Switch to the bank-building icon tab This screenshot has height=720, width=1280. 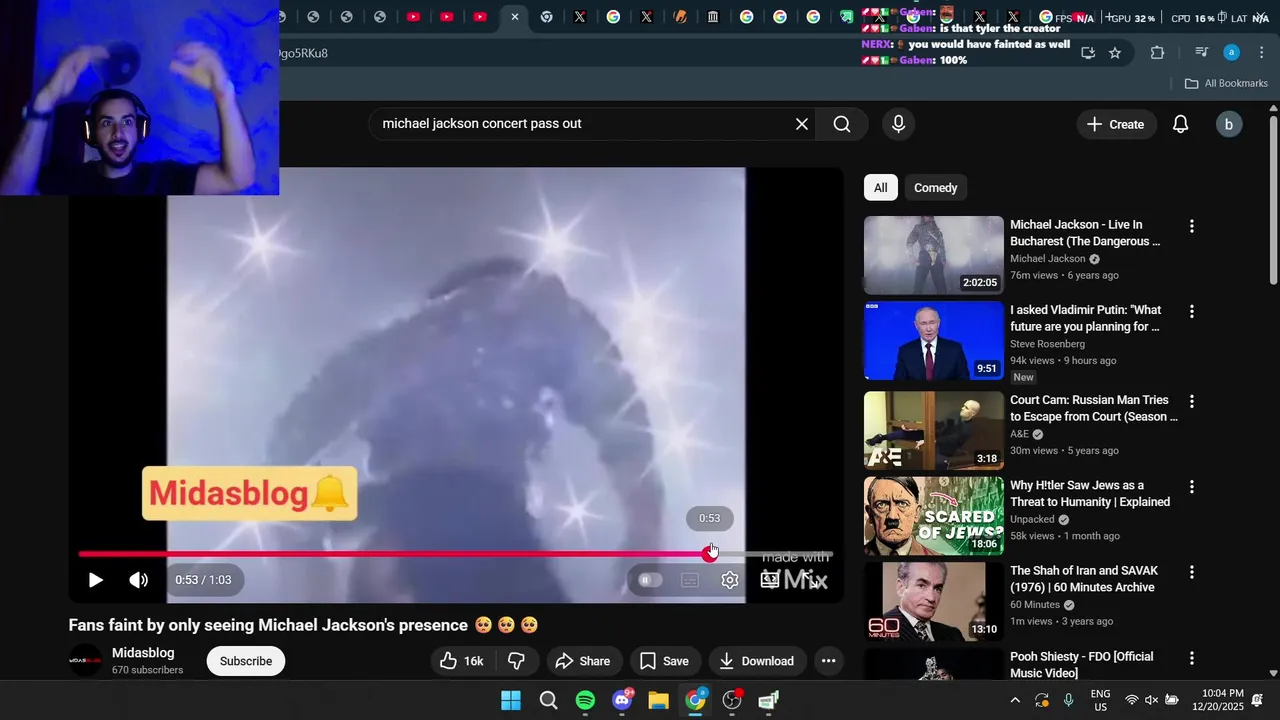click(x=713, y=17)
